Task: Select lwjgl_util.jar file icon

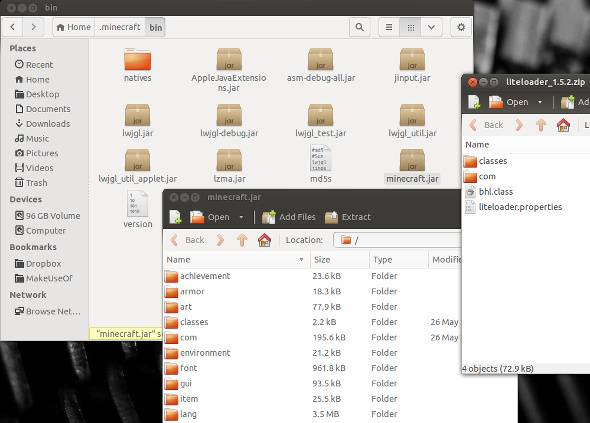Action: click(412, 115)
